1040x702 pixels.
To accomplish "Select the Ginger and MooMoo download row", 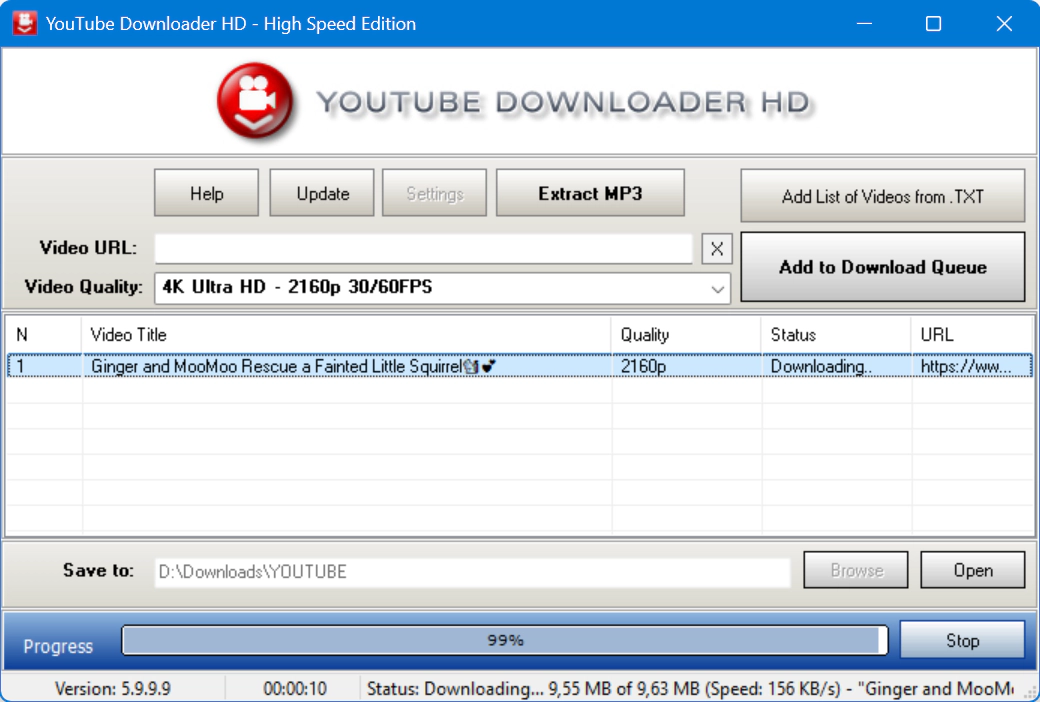I will click(345, 367).
